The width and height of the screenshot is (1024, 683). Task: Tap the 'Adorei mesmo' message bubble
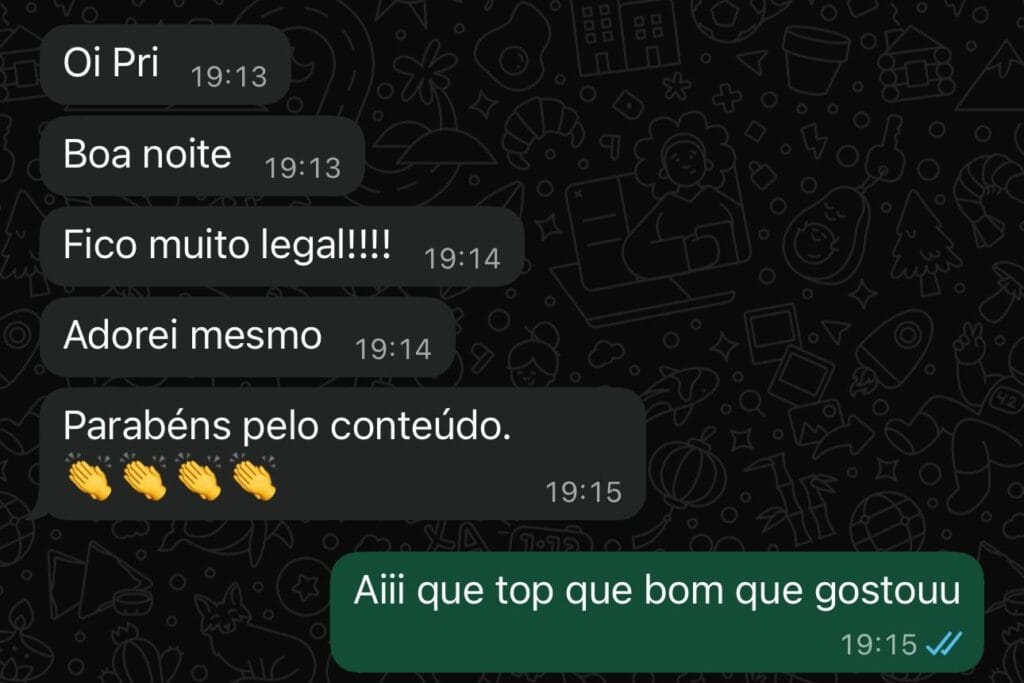tap(248, 338)
